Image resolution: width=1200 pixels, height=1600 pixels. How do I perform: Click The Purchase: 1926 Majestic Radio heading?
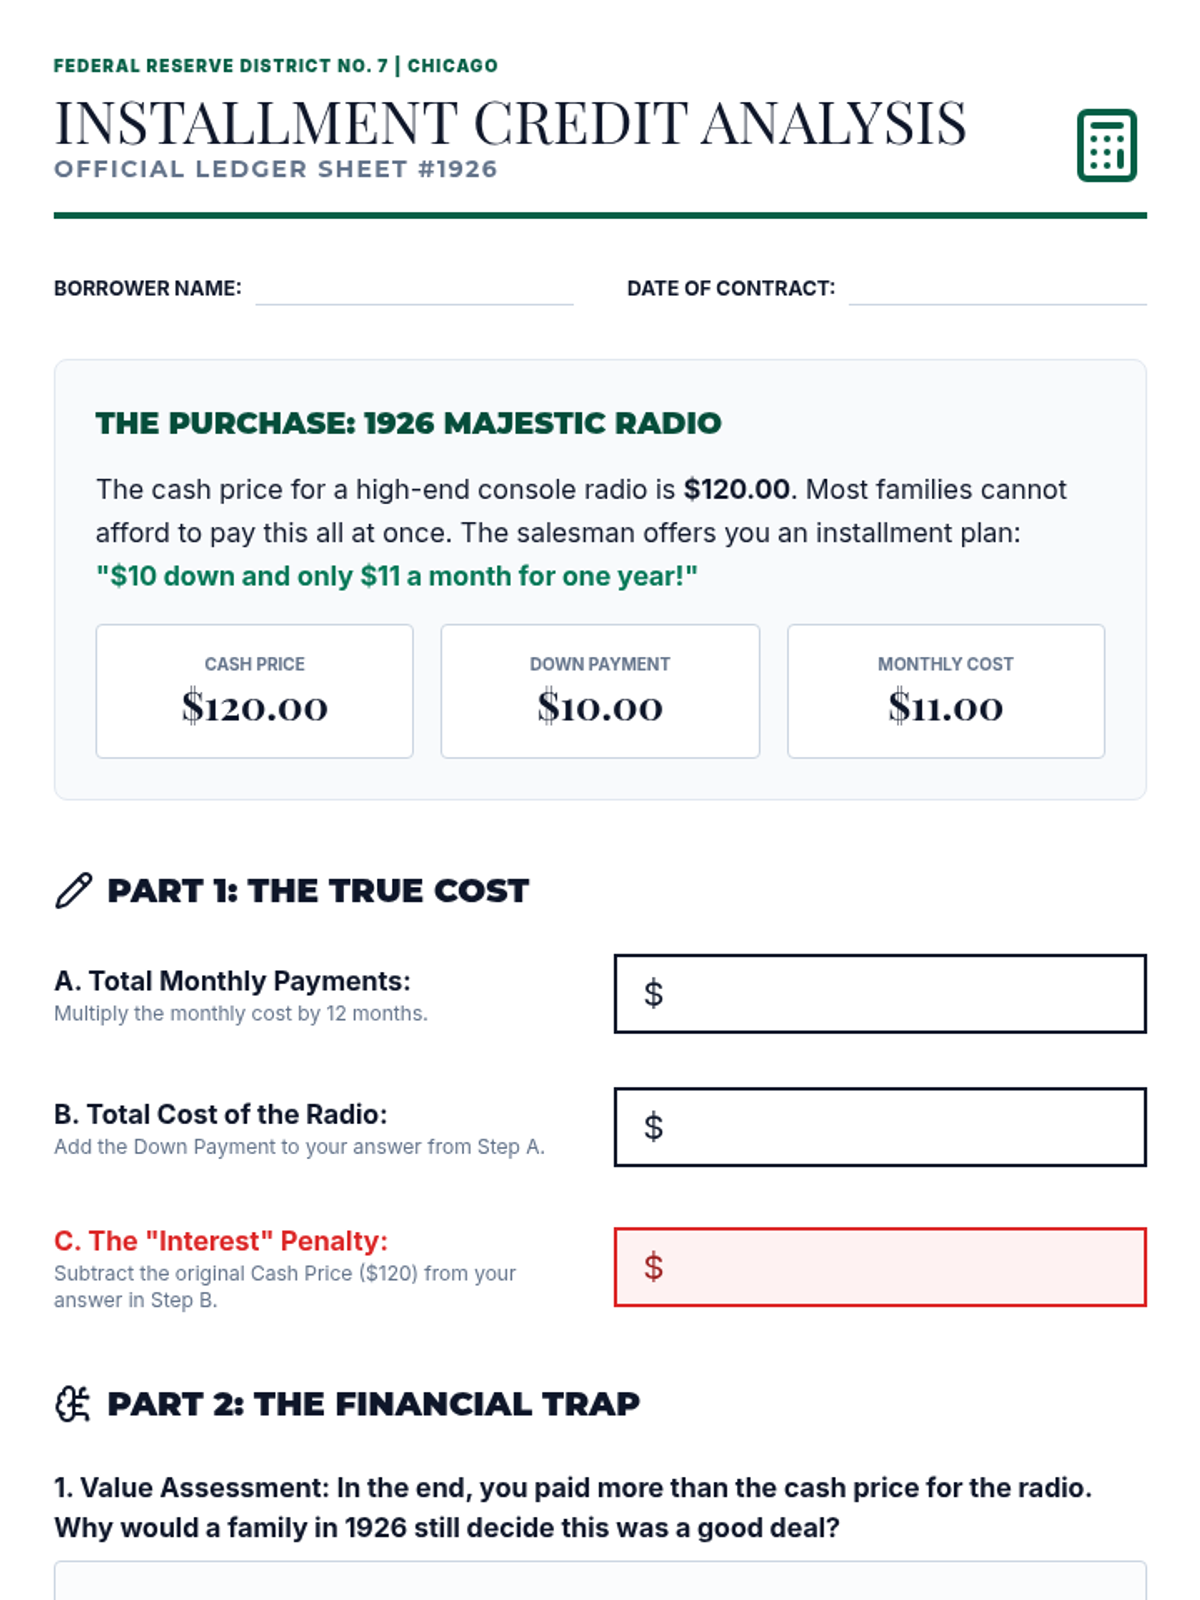tap(408, 423)
